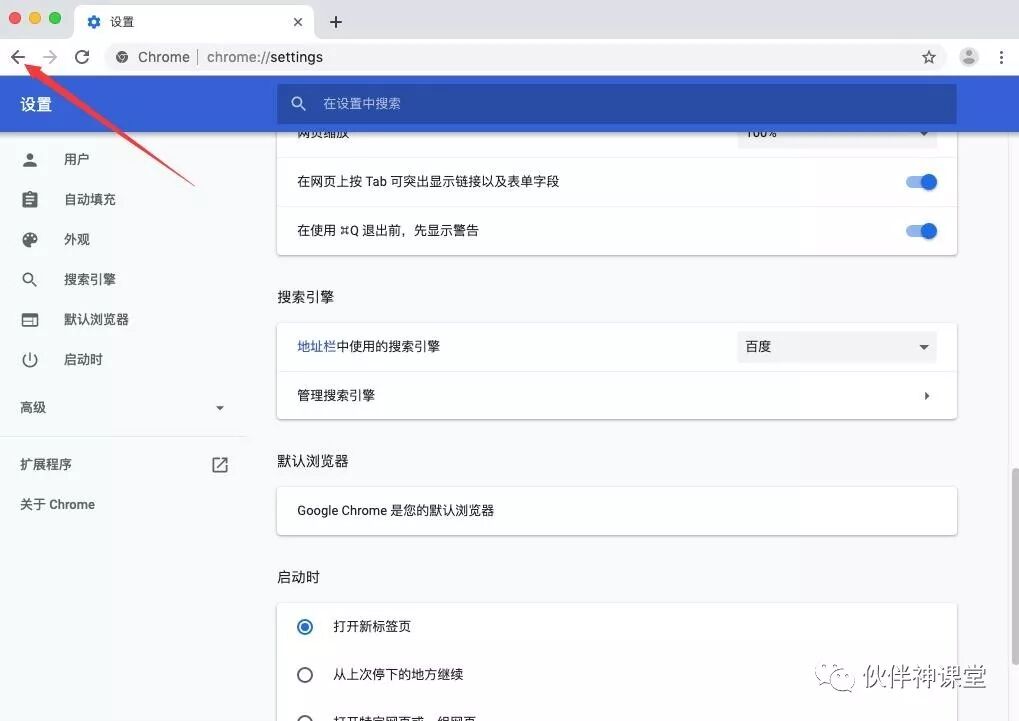1019x721 pixels.
Task: Toggle Tab key highlights links setting
Action: 922,182
